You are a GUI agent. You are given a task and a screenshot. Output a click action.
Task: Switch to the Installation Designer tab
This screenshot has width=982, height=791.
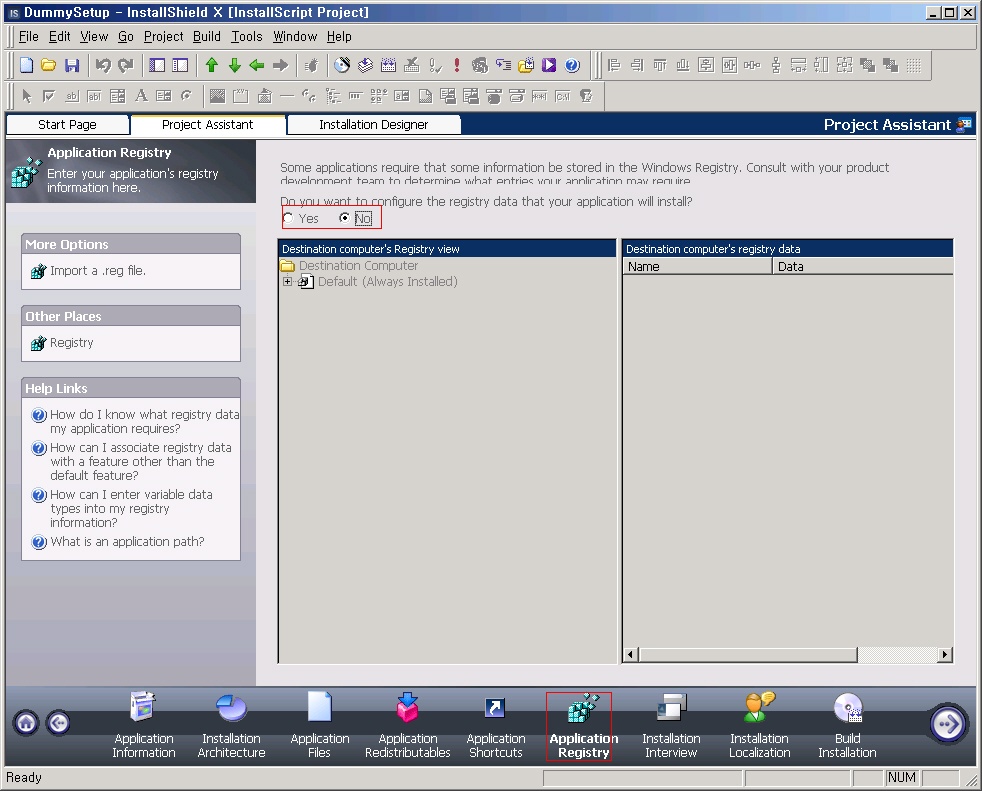point(374,125)
